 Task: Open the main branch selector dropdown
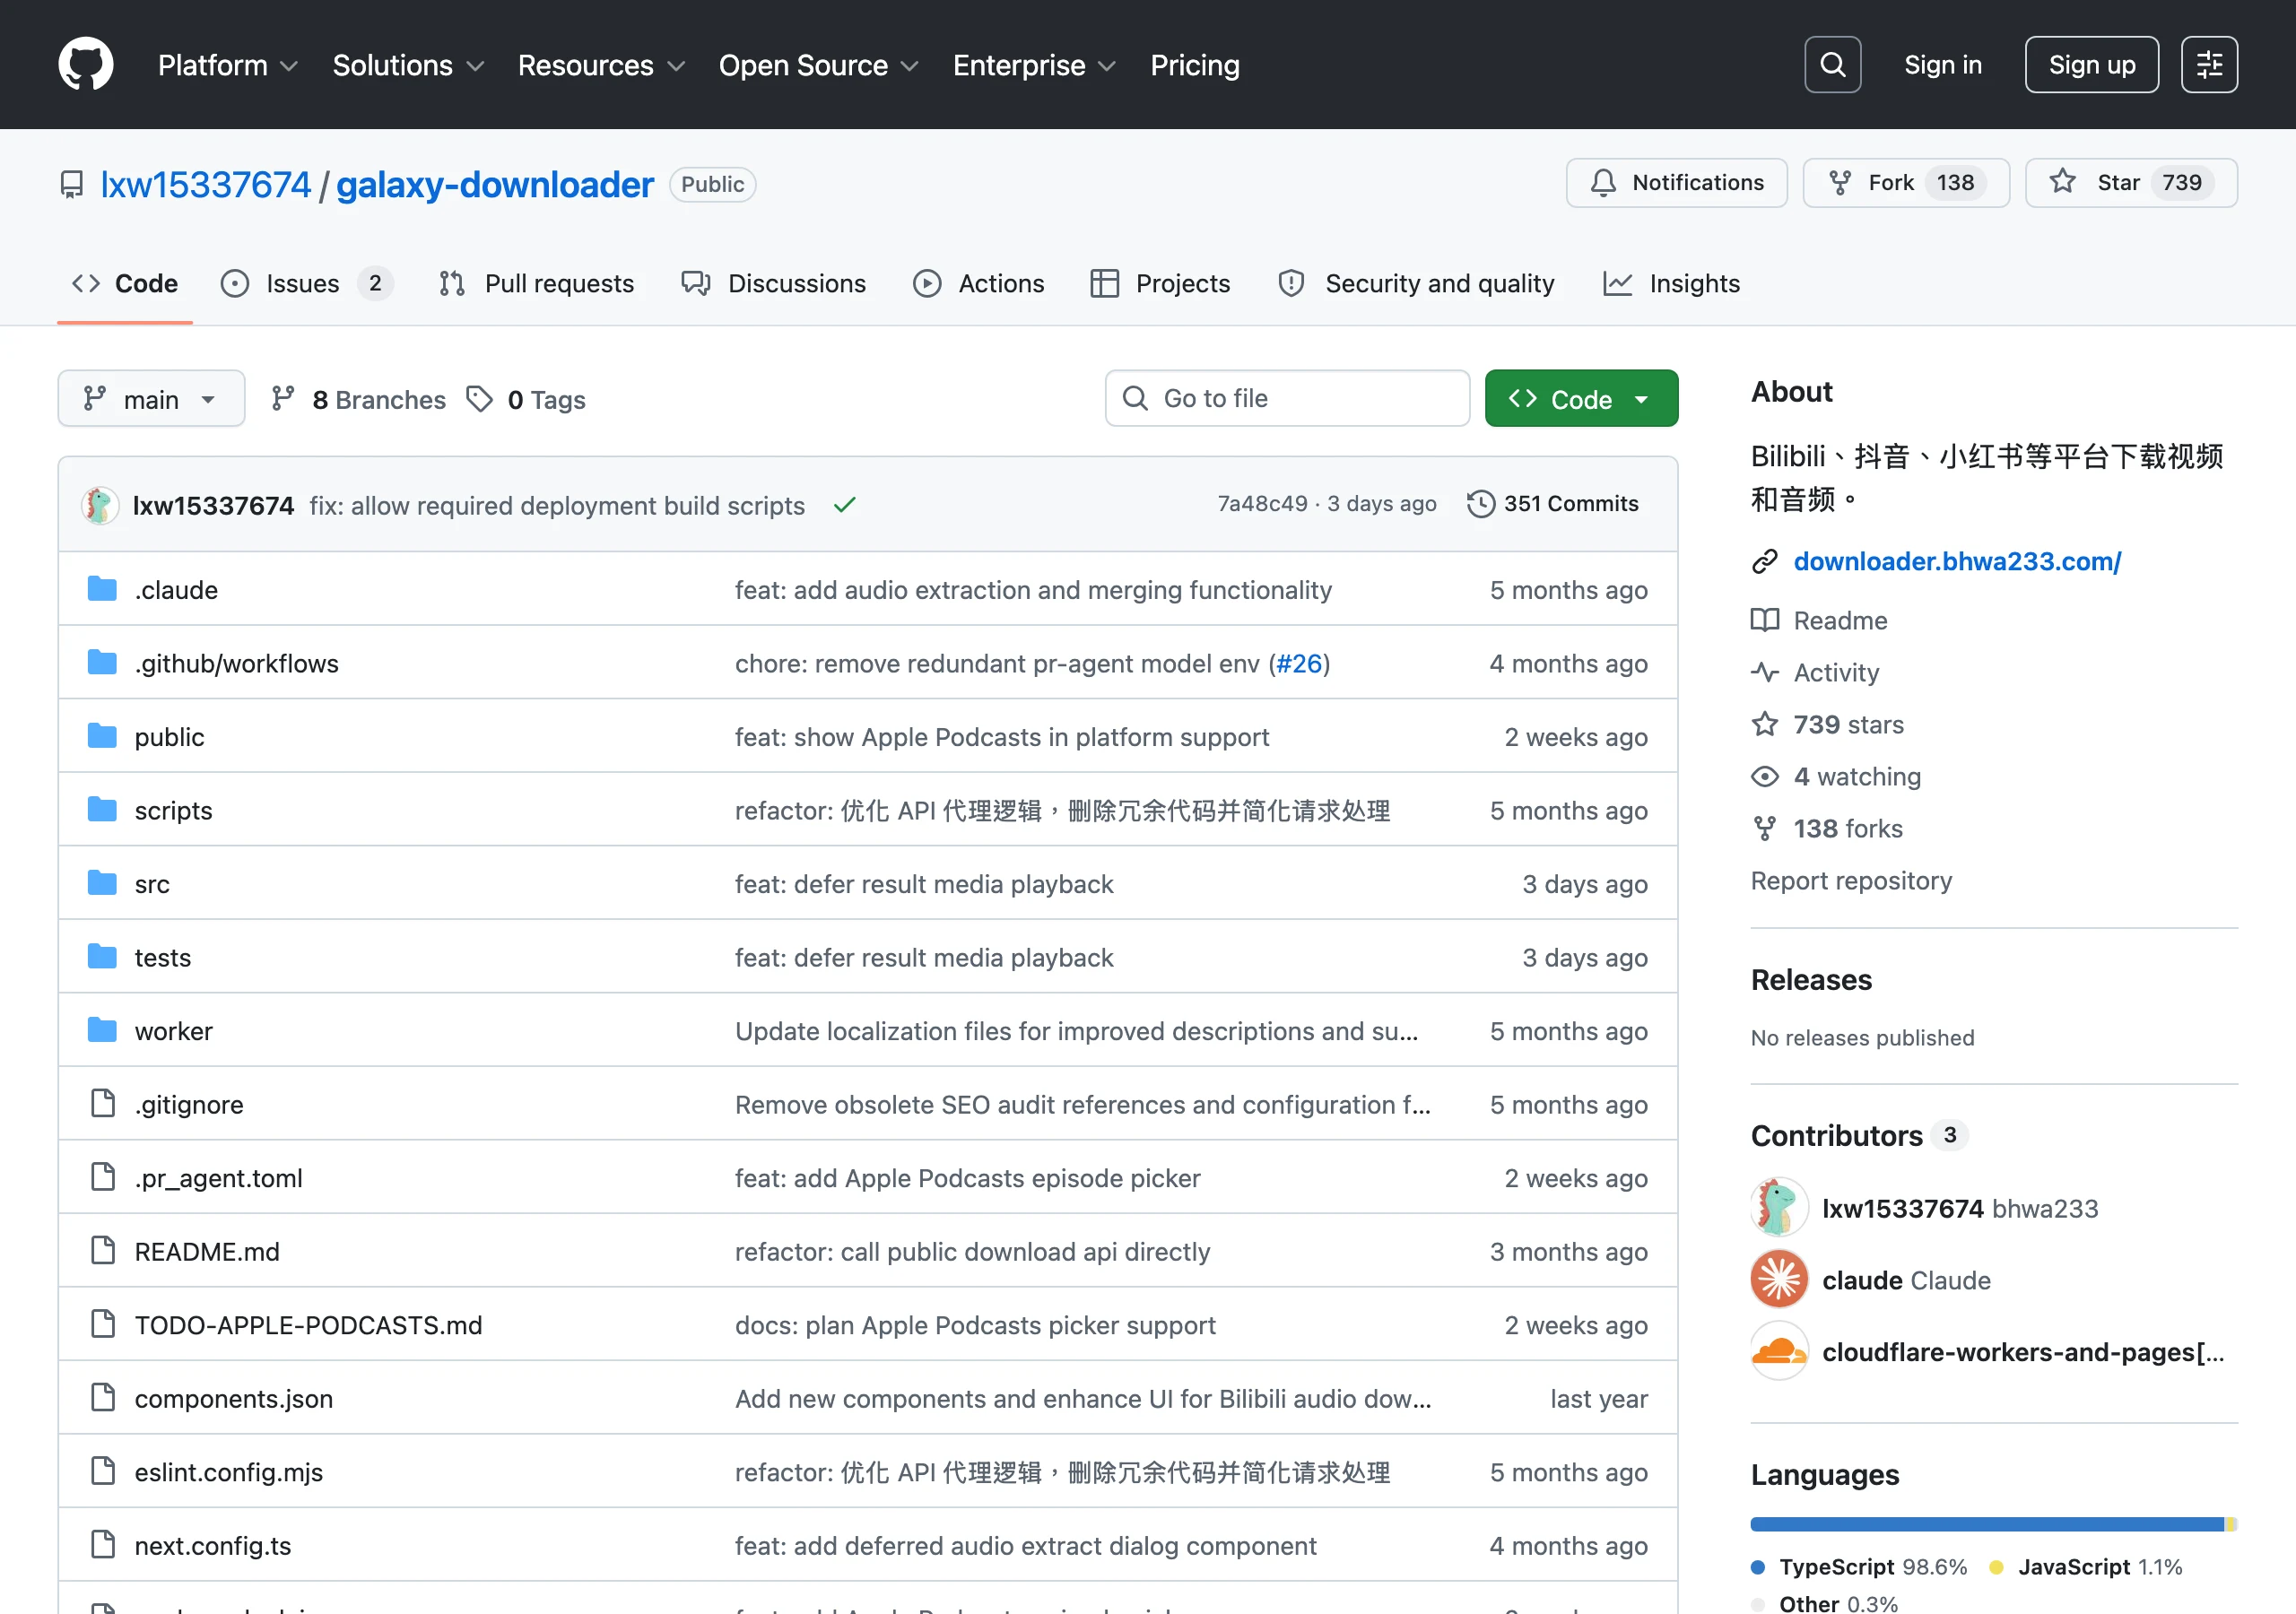coord(151,399)
